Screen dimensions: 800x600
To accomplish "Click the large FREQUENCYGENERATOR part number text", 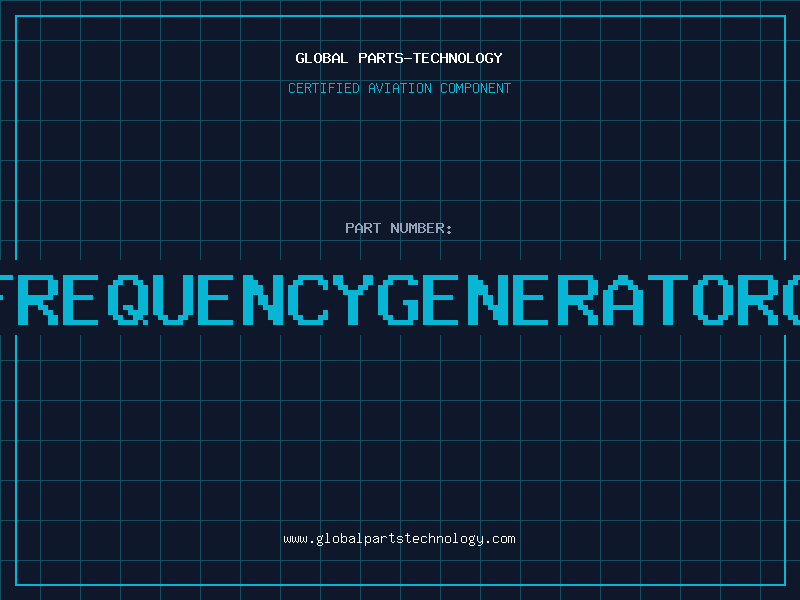I will pos(400,300).
